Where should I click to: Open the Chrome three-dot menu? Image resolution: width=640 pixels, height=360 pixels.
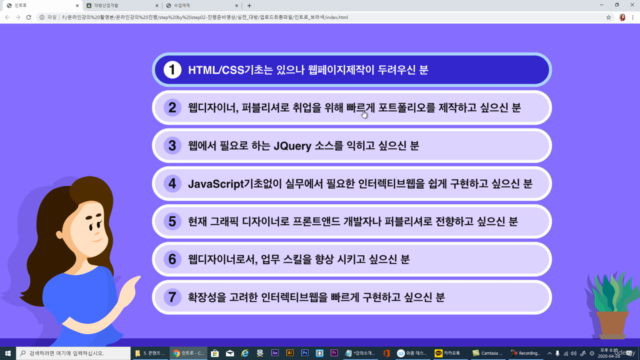(633, 17)
